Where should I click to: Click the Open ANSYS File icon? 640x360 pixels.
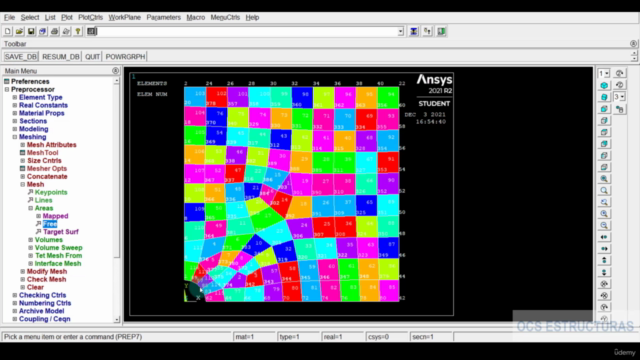[x=19, y=31]
